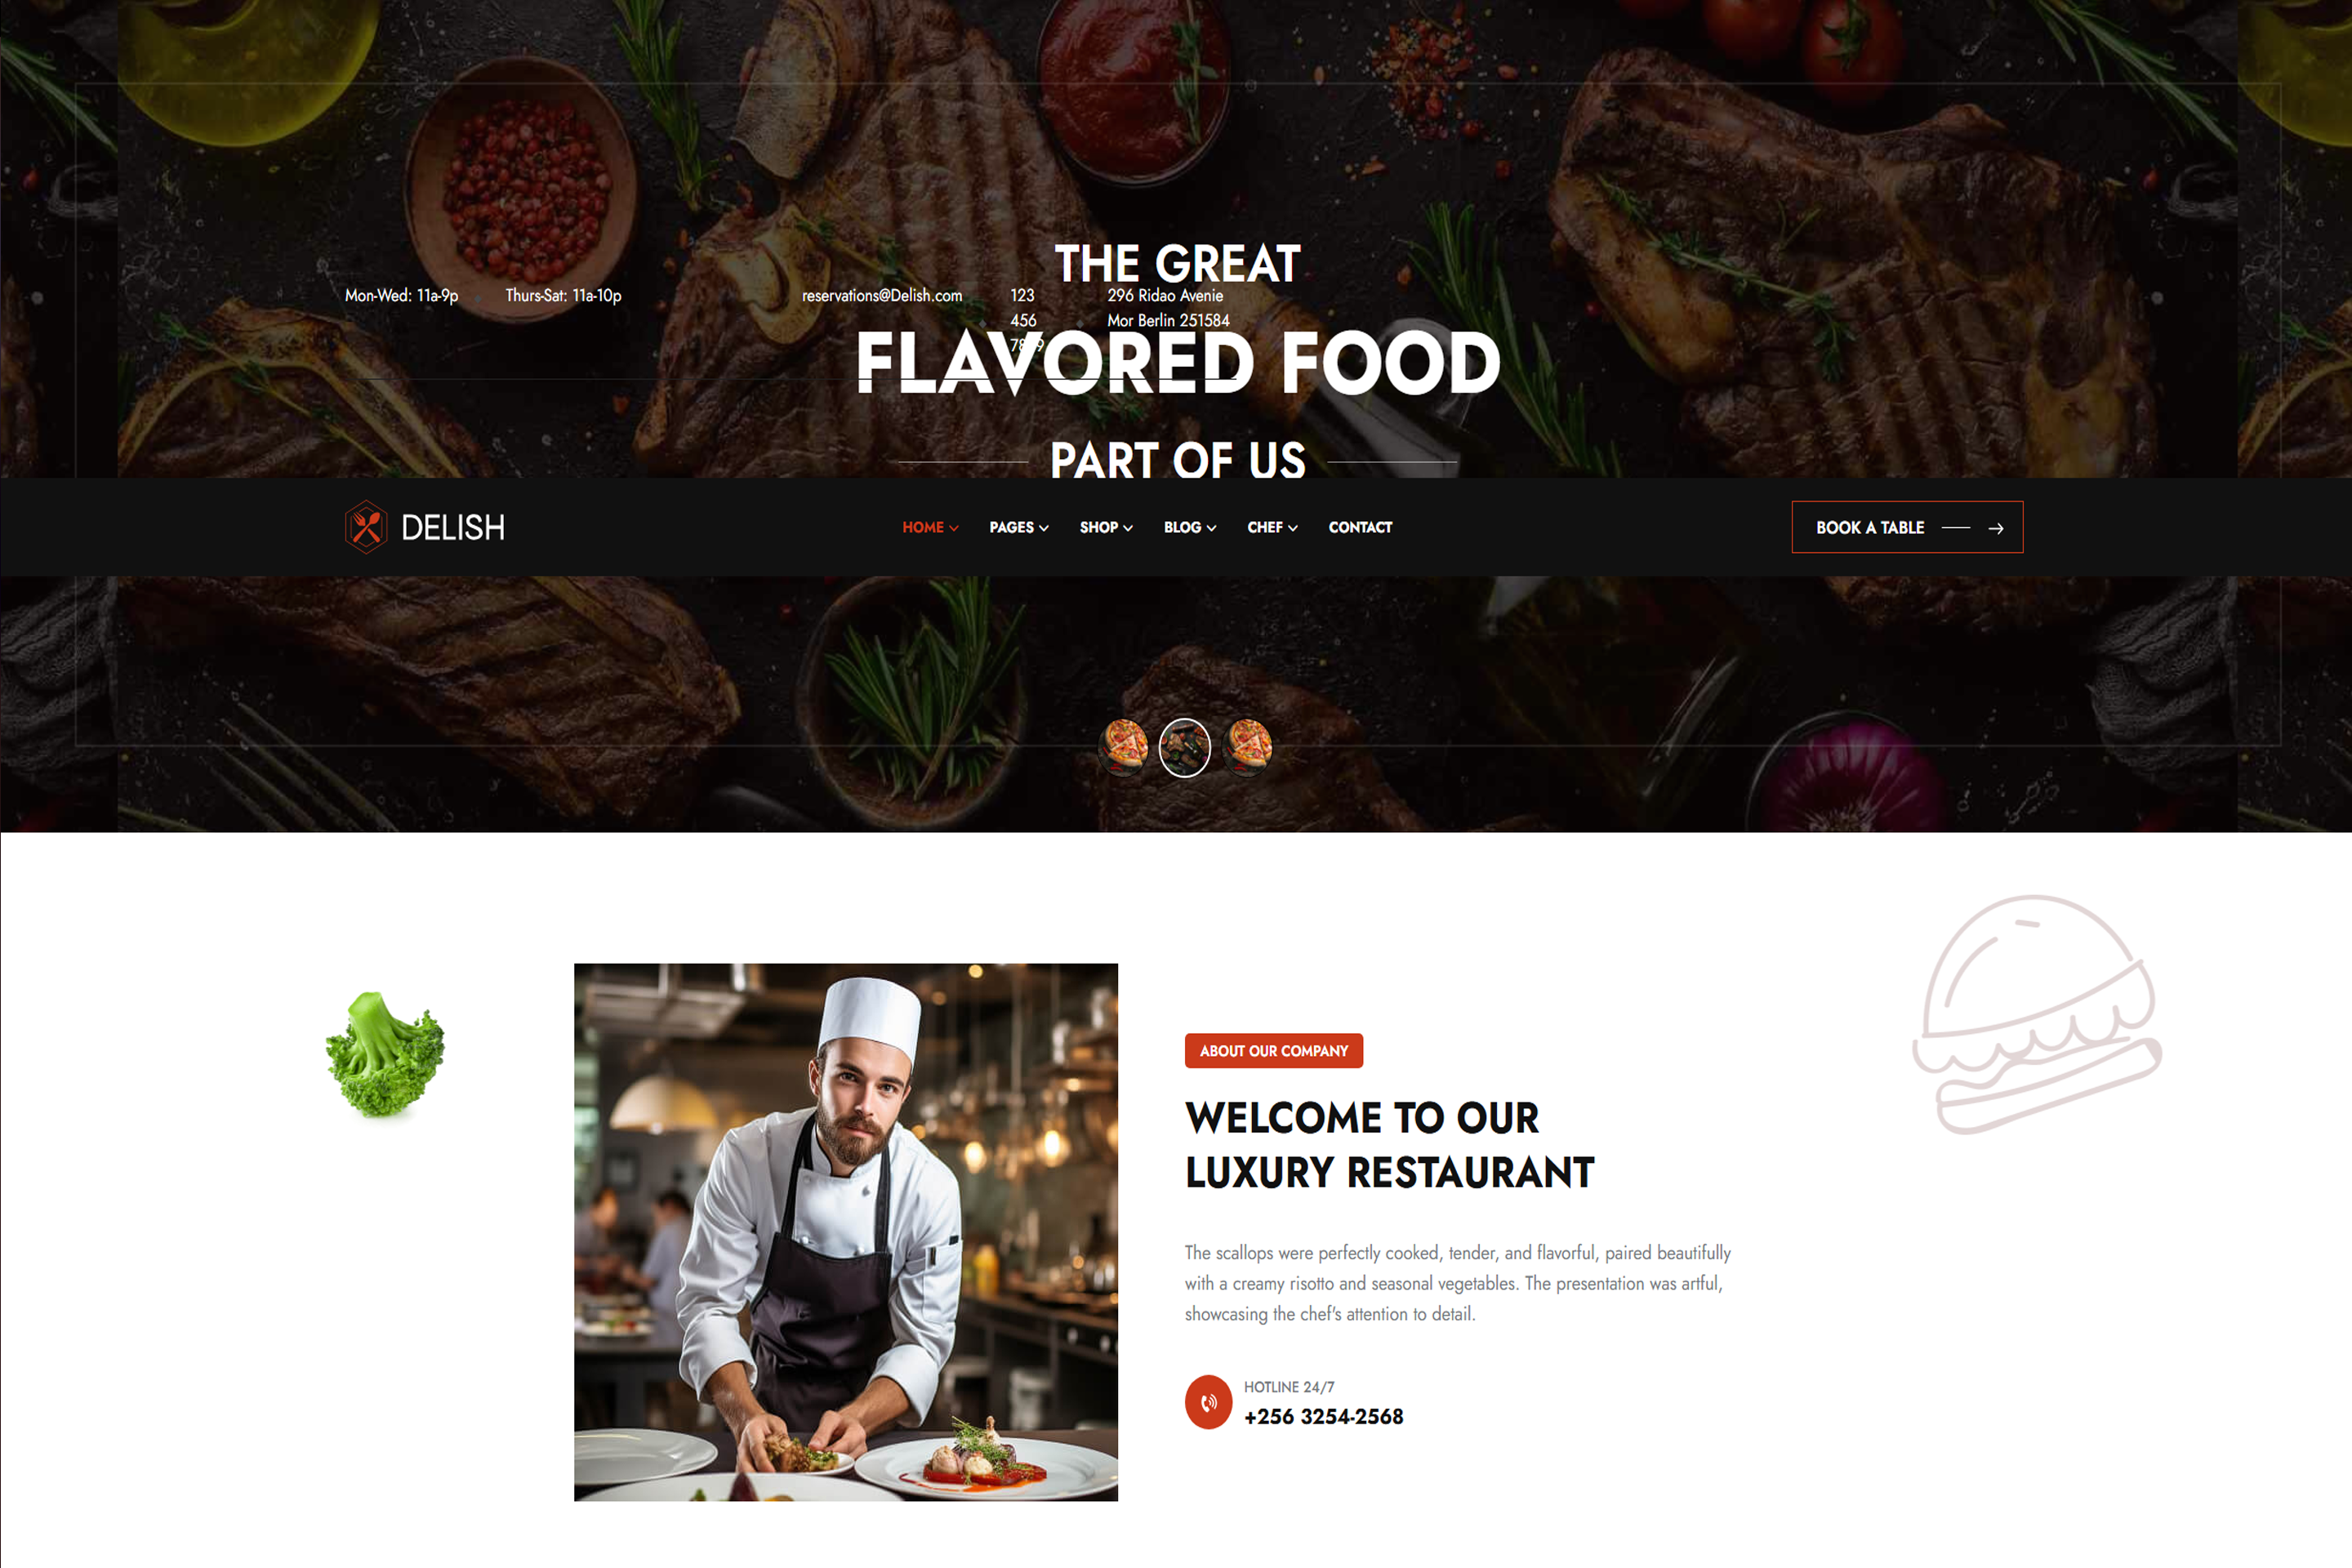This screenshot has height=1568, width=2352.
Task: Expand the Pages dropdown chevron
Action: [x=1044, y=528]
